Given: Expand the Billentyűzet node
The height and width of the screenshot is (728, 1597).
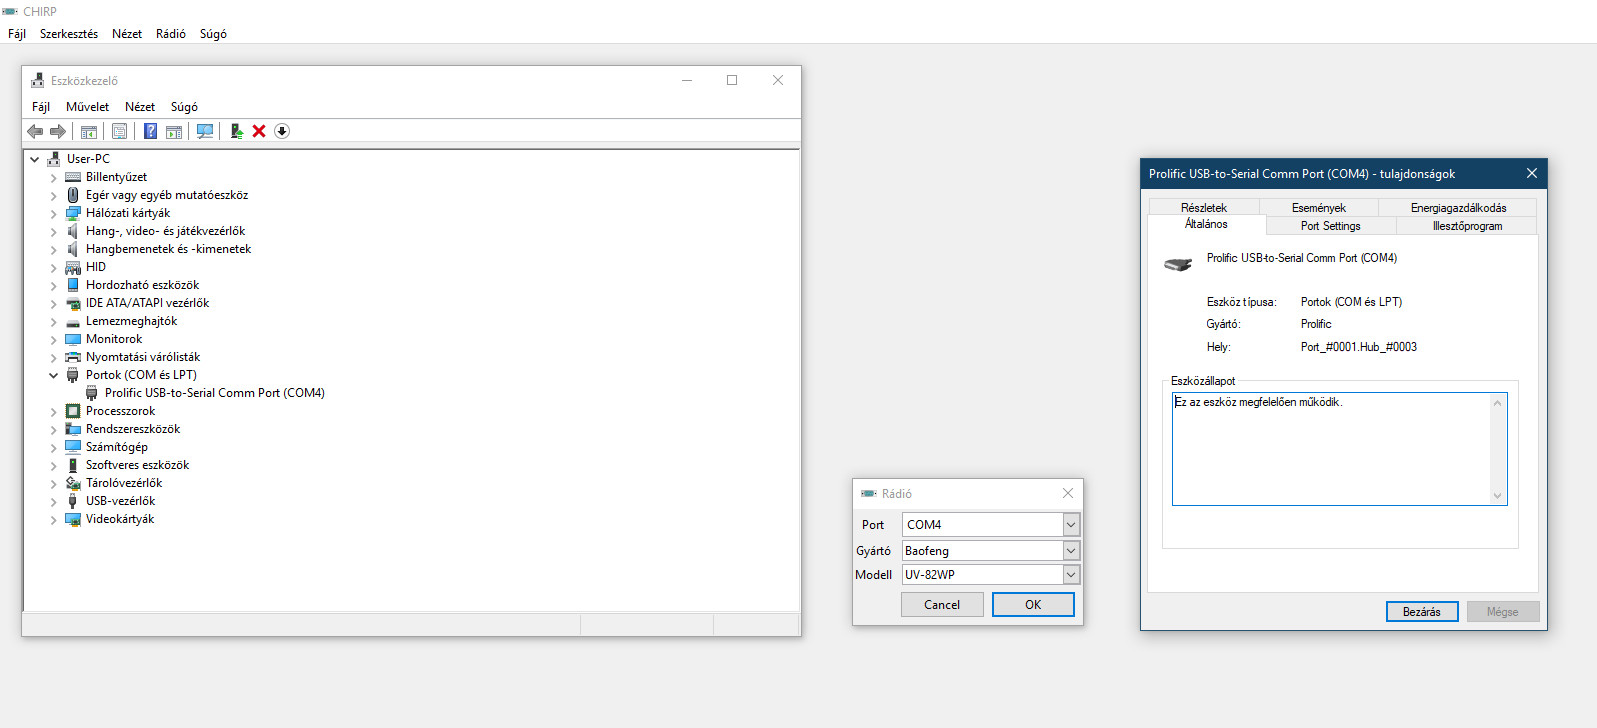Looking at the screenshot, I should coord(54,177).
